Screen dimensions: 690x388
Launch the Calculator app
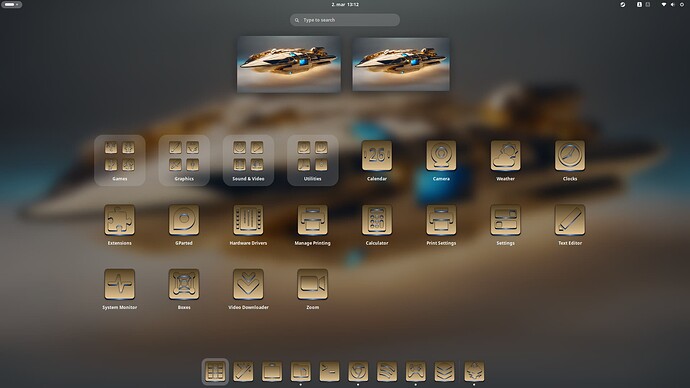point(377,224)
